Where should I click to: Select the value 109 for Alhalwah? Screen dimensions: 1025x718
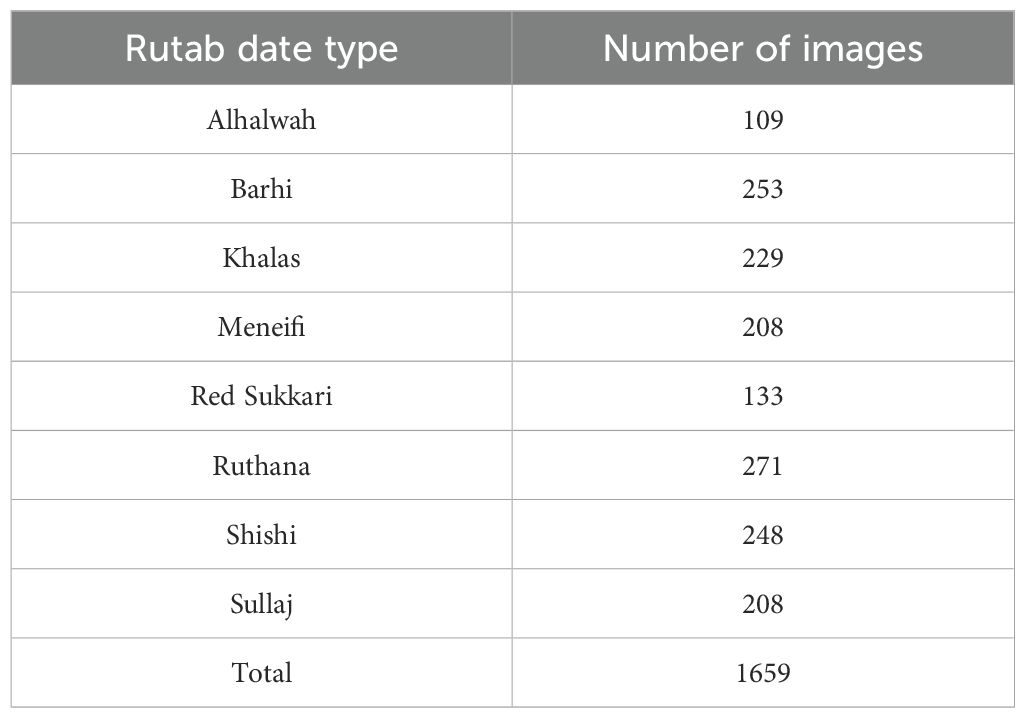tap(763, 120)
